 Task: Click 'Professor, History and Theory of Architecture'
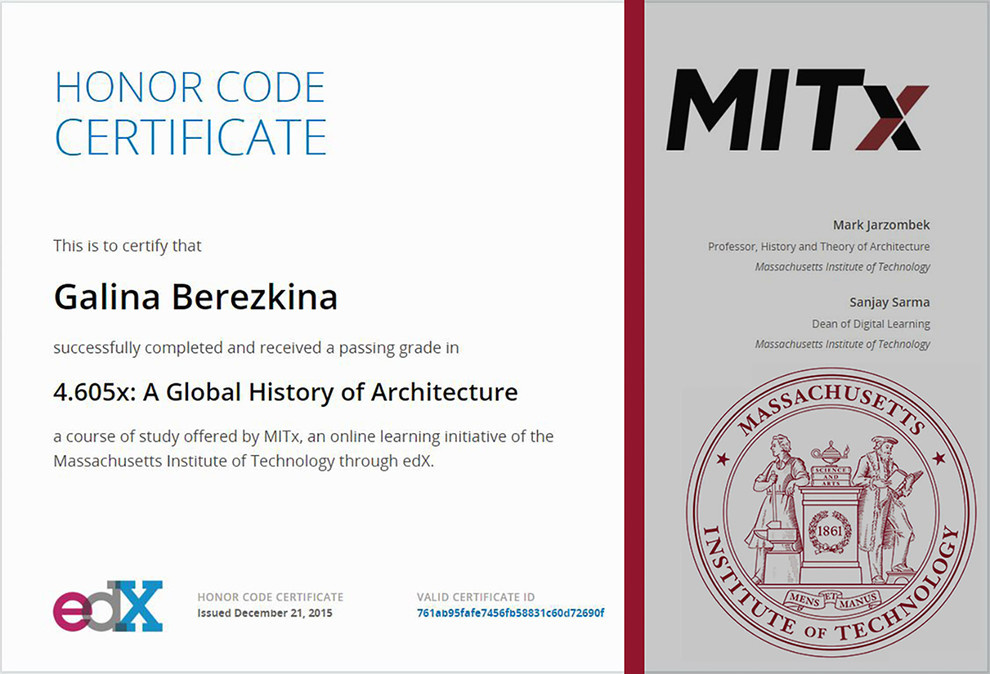click(x=818, y=246)
